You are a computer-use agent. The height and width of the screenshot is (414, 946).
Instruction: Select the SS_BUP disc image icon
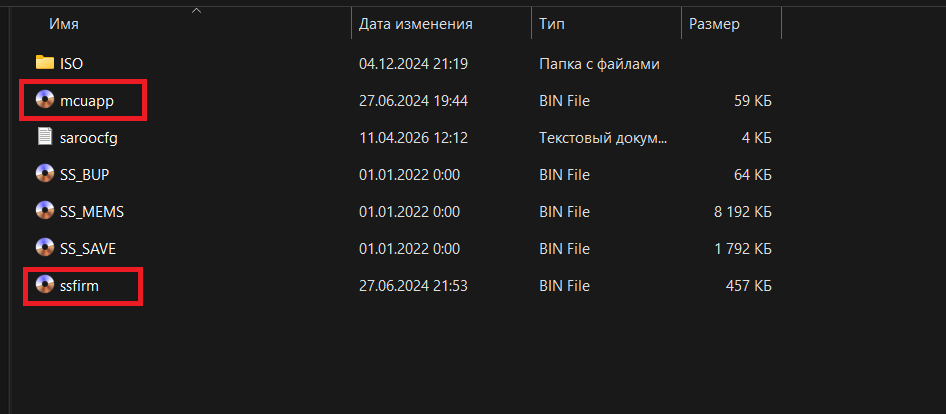coord(45,174)
